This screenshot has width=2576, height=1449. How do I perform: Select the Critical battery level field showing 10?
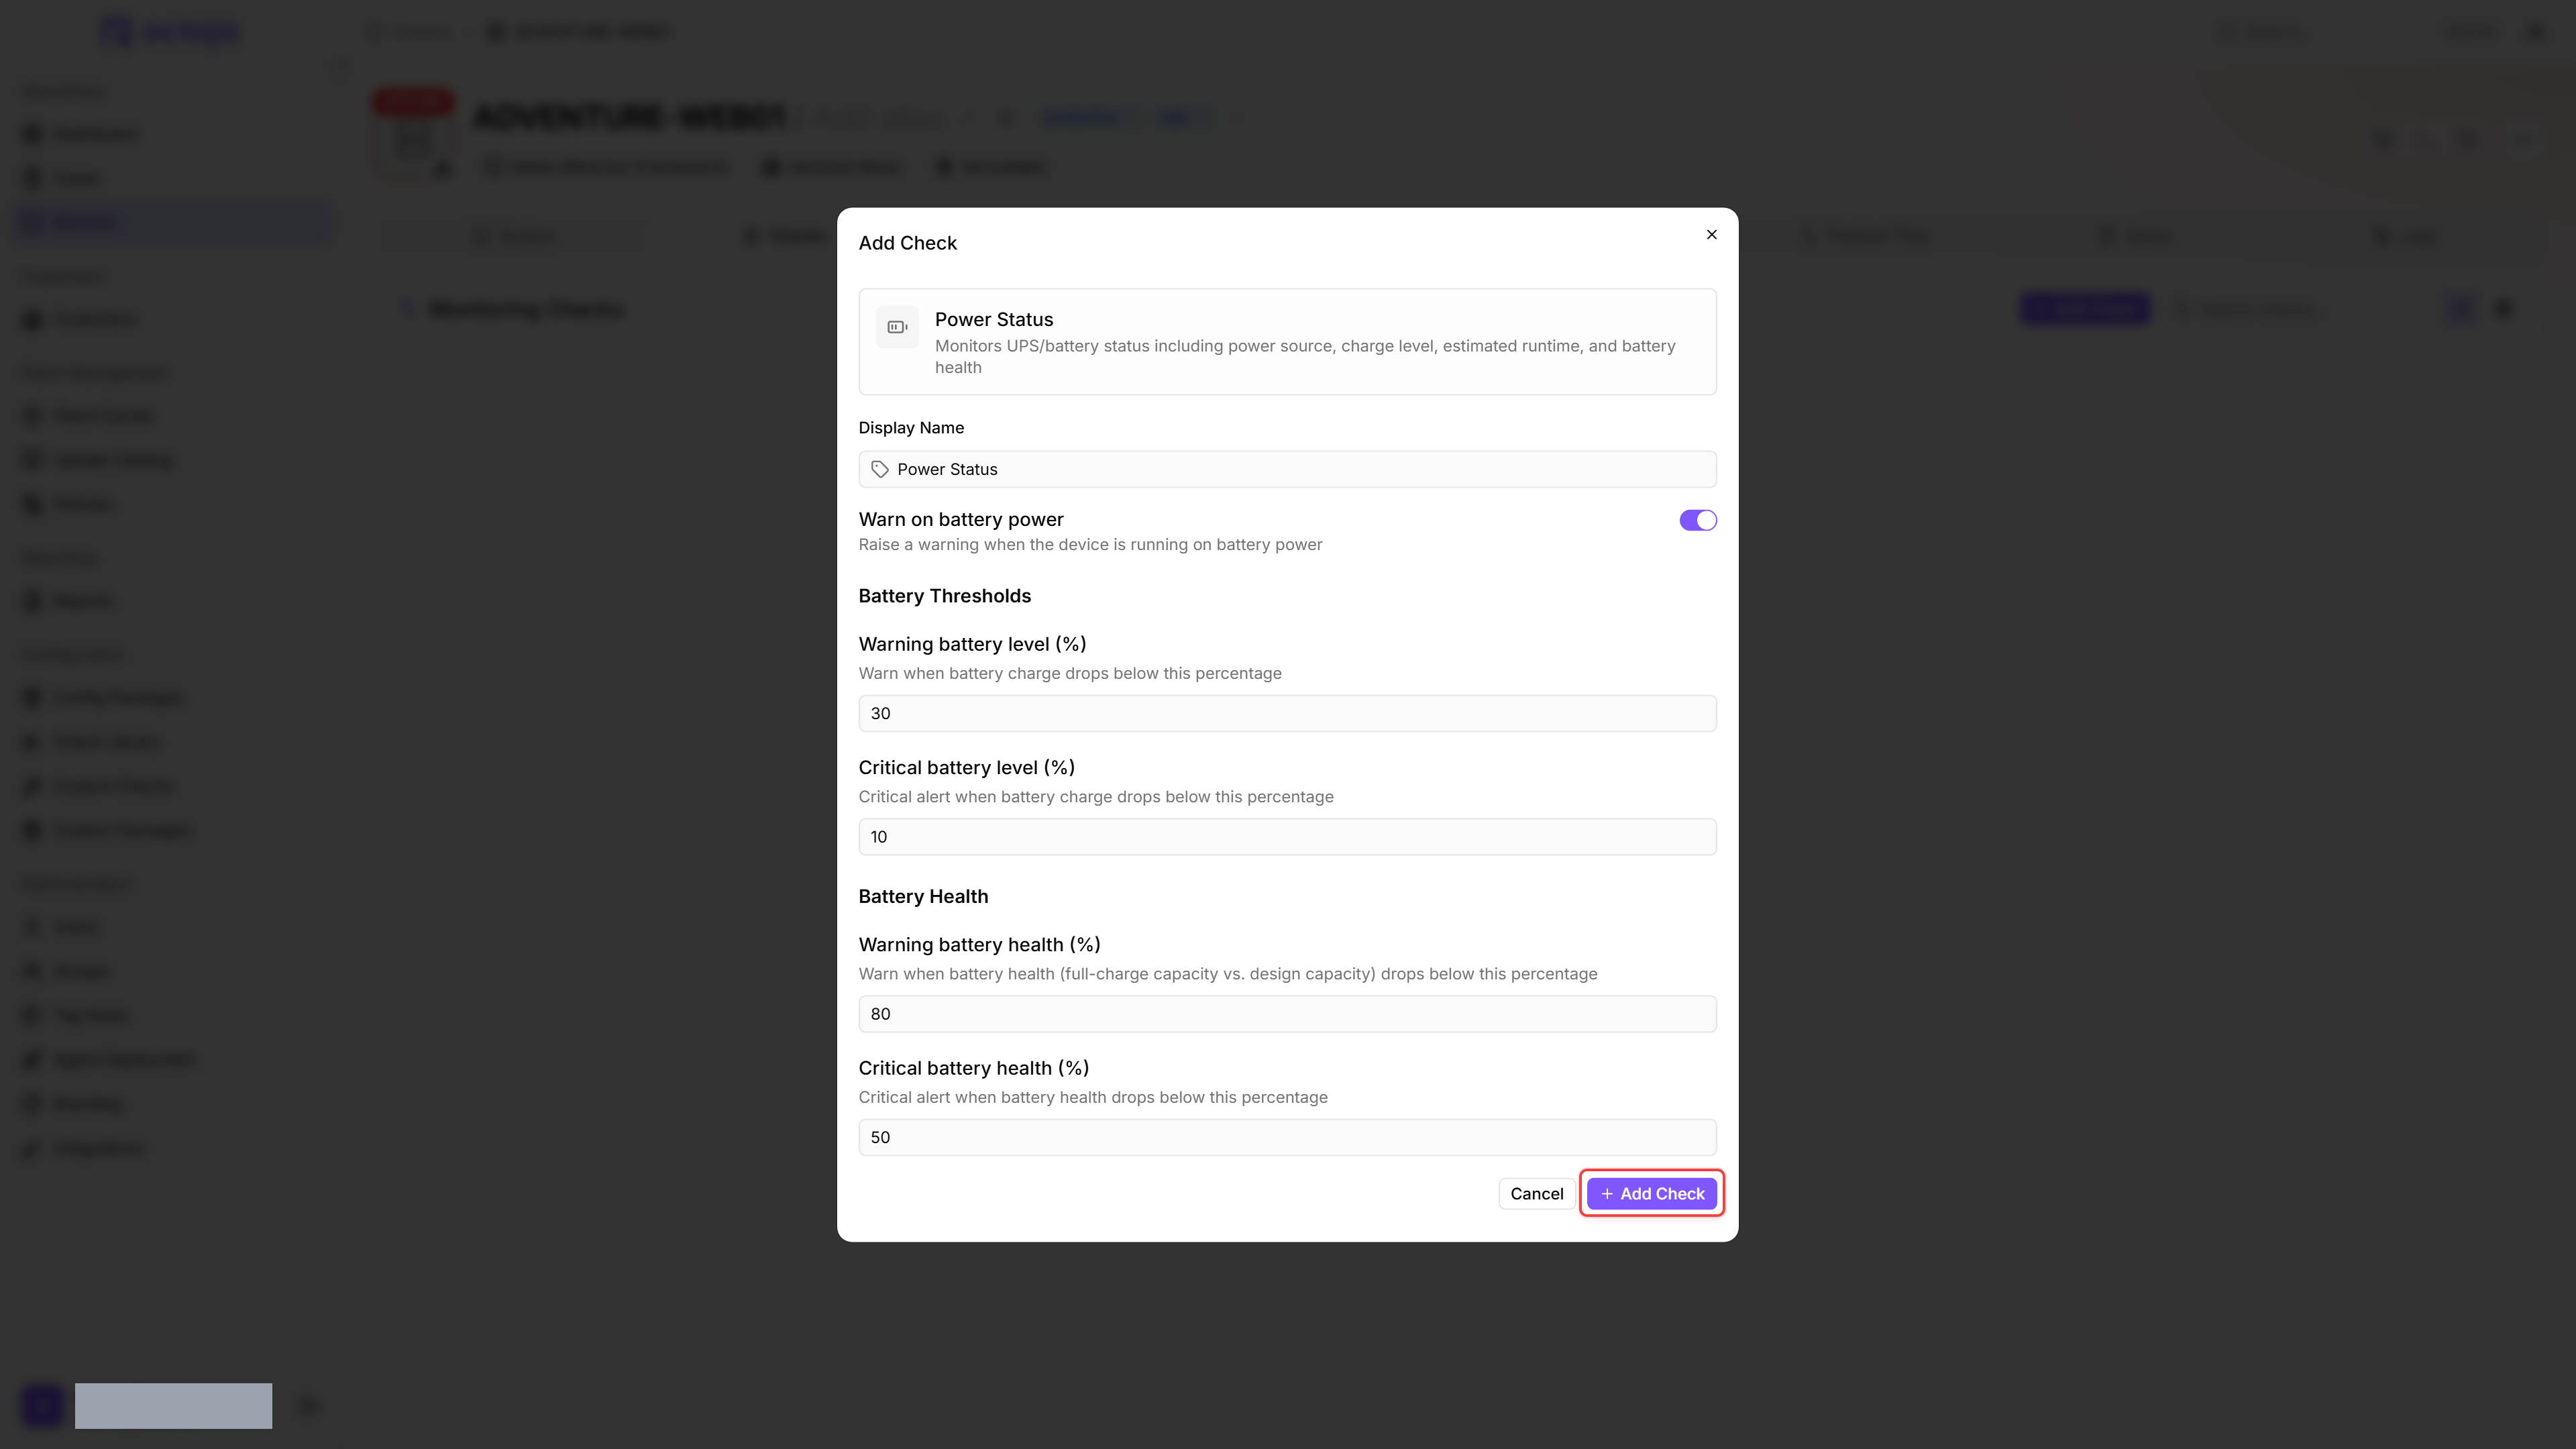[1287, 836]
